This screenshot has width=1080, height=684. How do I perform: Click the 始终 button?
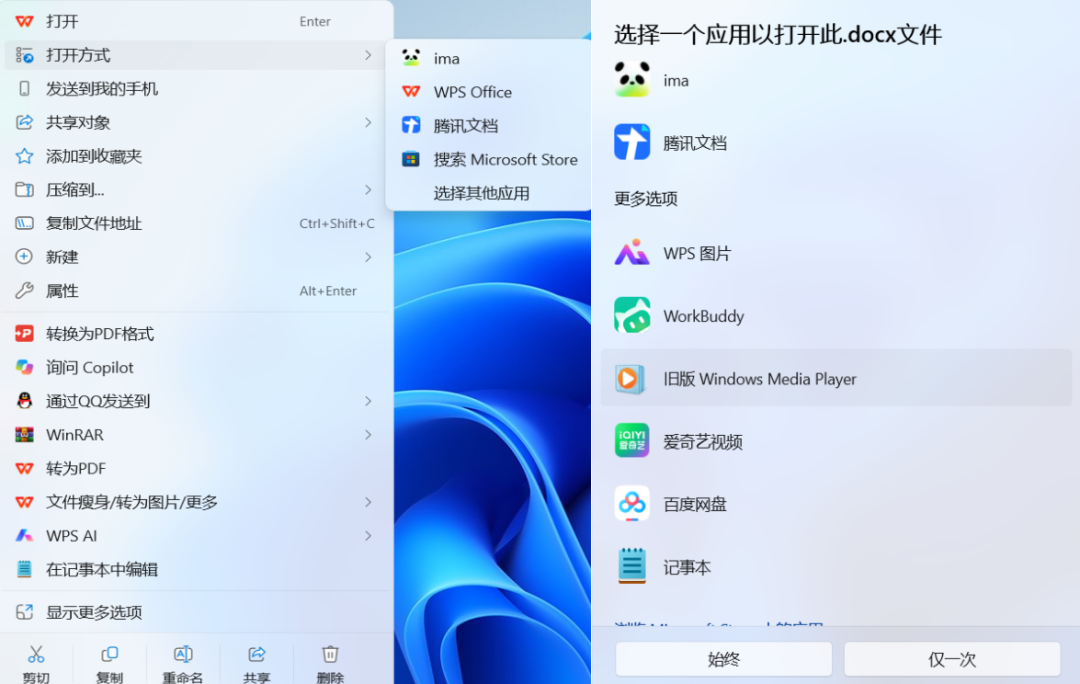[723, 659]
